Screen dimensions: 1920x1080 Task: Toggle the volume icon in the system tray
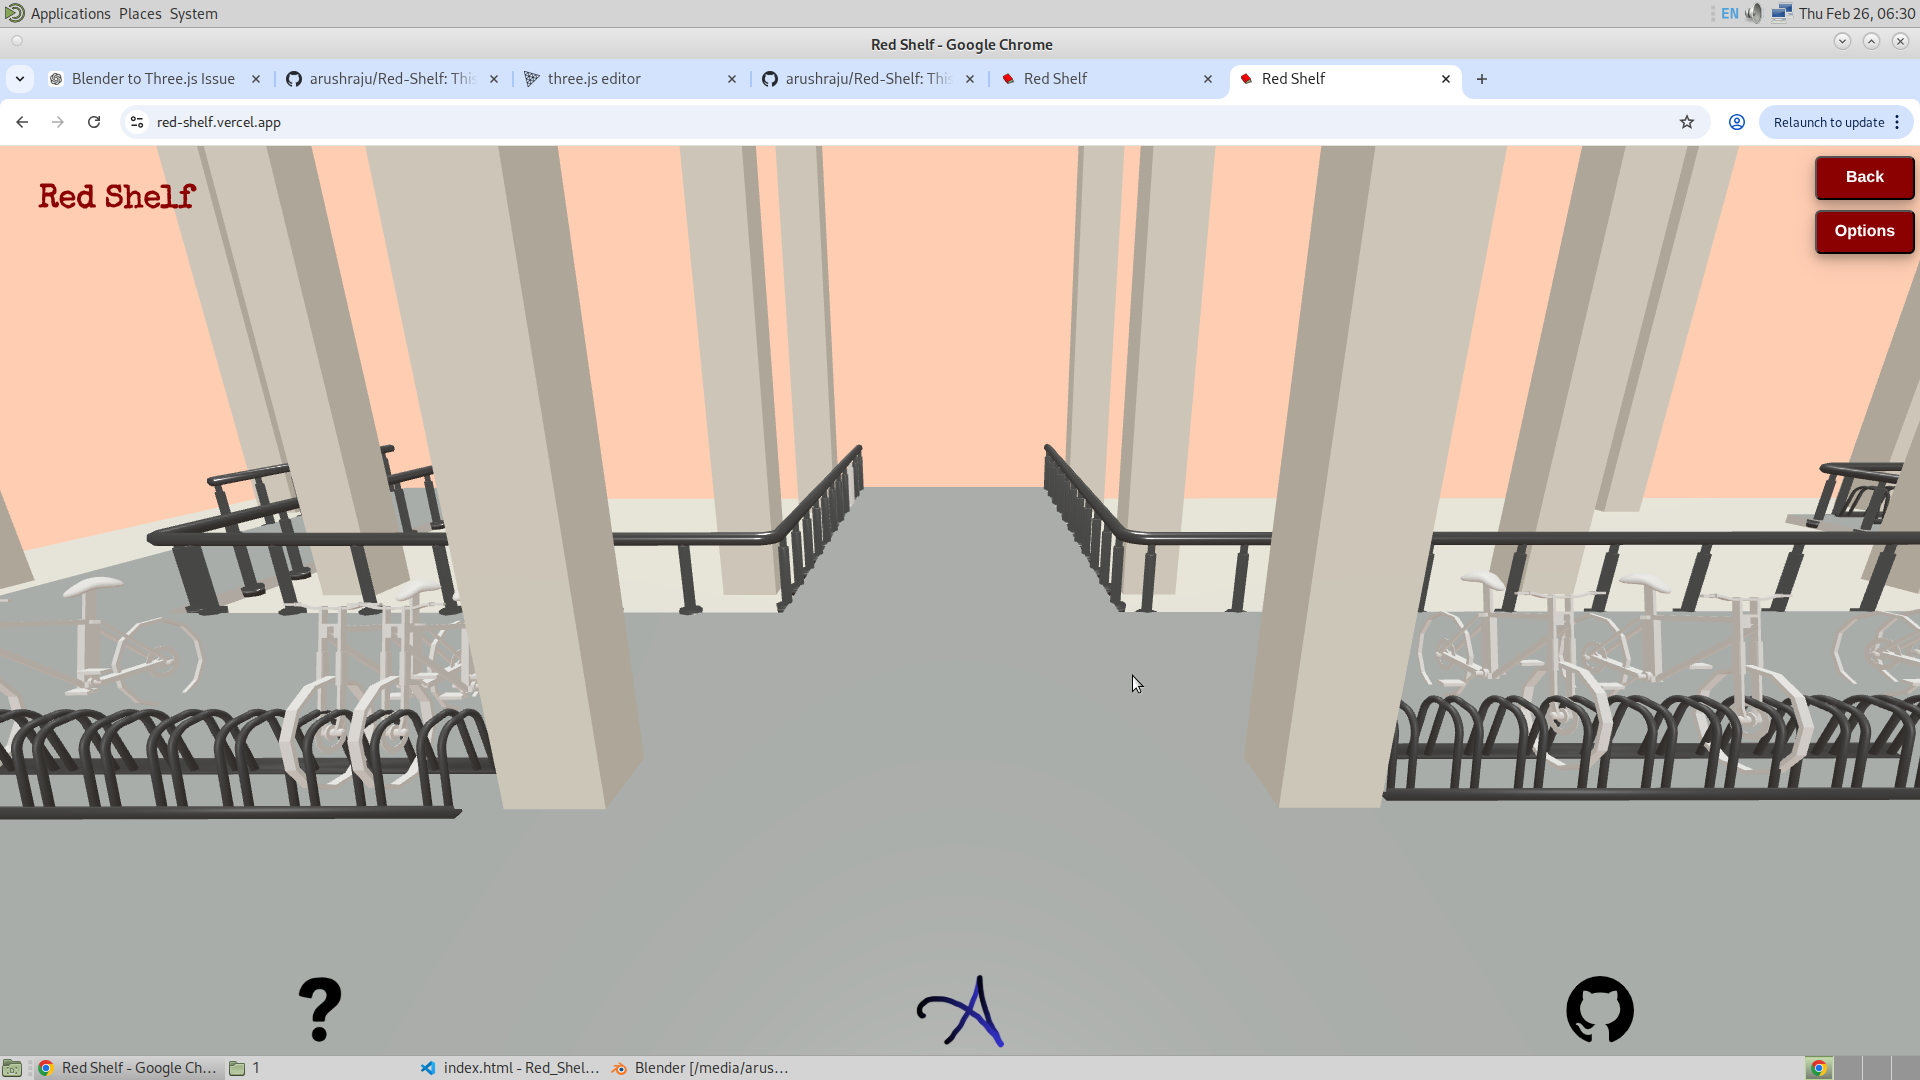(1753, 13)
